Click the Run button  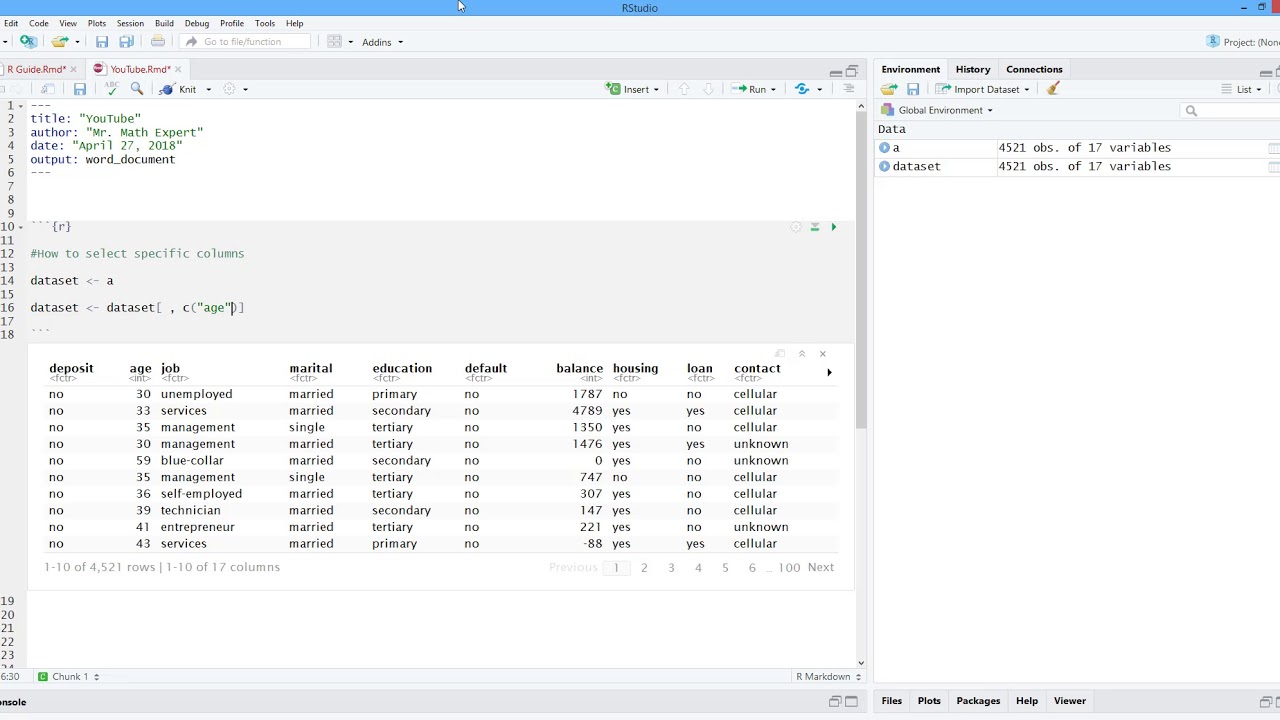749,89
